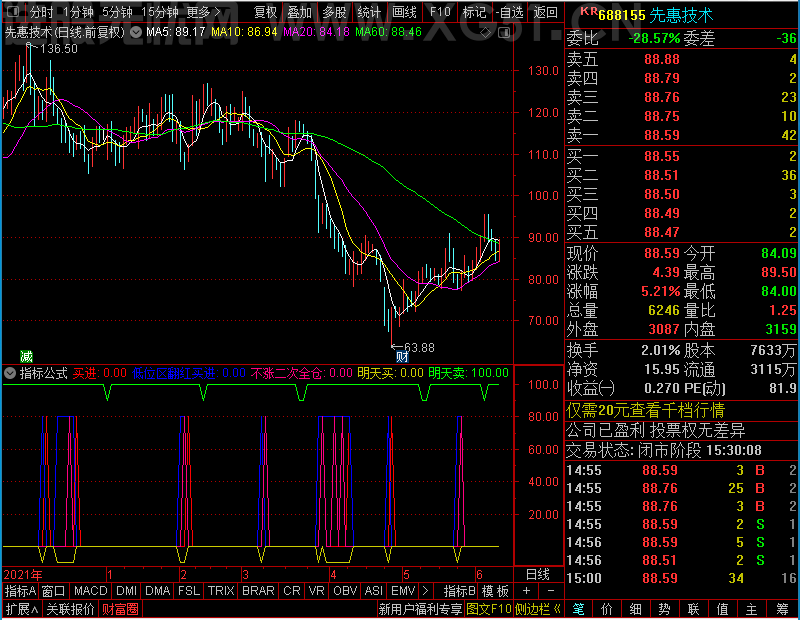Expand the 更多 periods menu

pyautogui.click(x=204, y=12)
